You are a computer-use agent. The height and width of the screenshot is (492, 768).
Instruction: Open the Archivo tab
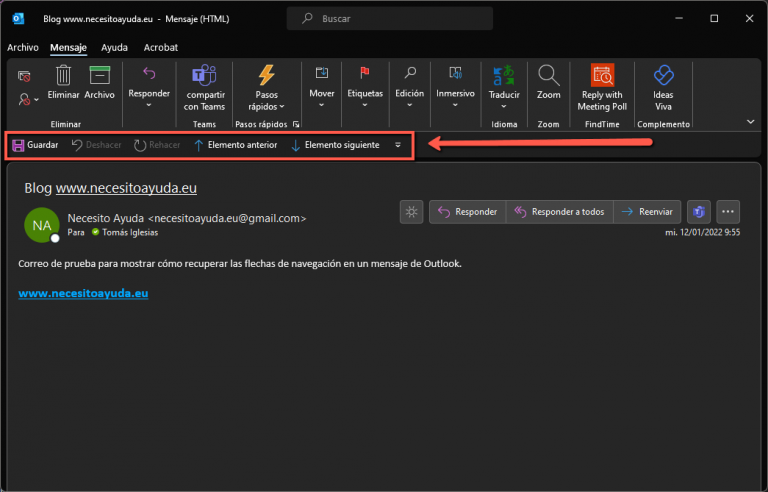(x=23, y=48)
